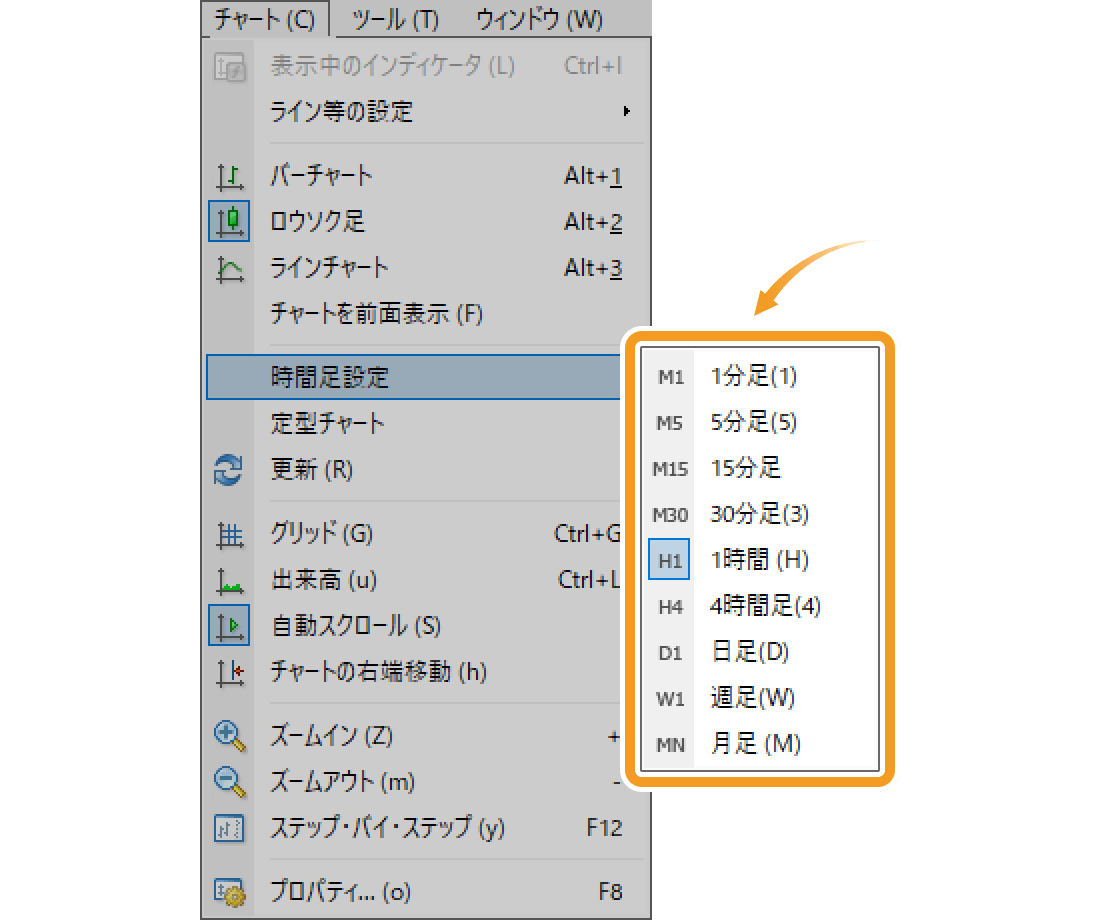
Task: Click the properties gear icon
Action: pos(230,893)
